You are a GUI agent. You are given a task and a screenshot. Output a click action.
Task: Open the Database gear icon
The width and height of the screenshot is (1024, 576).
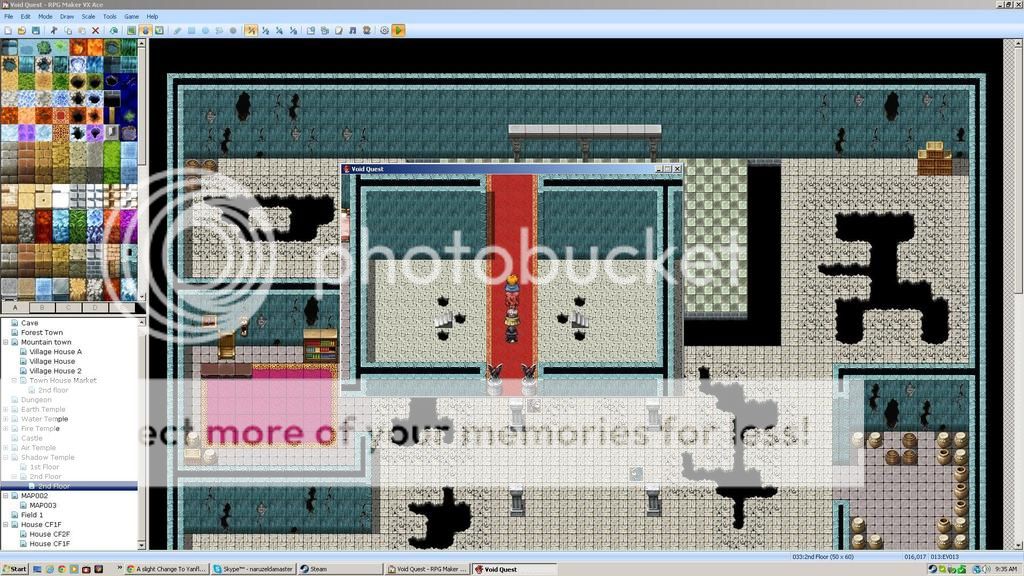pyautogui.click(x=384, y=30)
